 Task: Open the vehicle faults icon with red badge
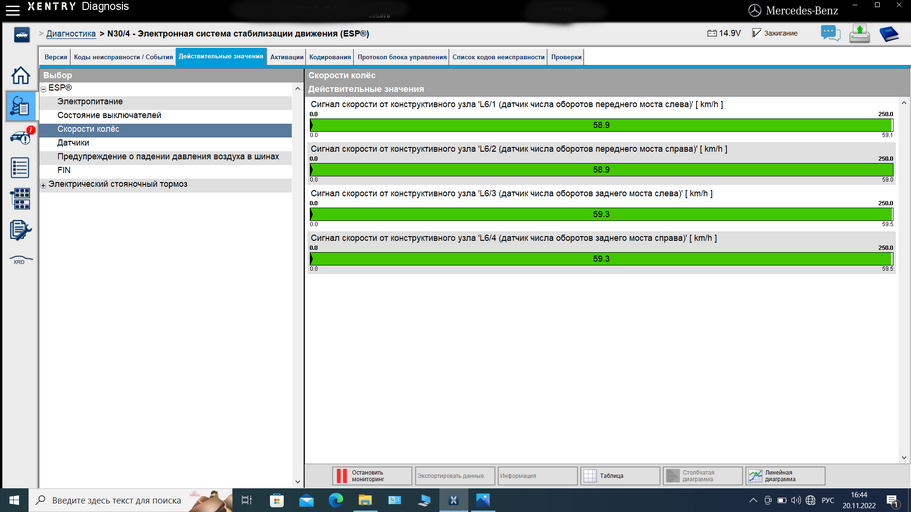pos(21,137)
